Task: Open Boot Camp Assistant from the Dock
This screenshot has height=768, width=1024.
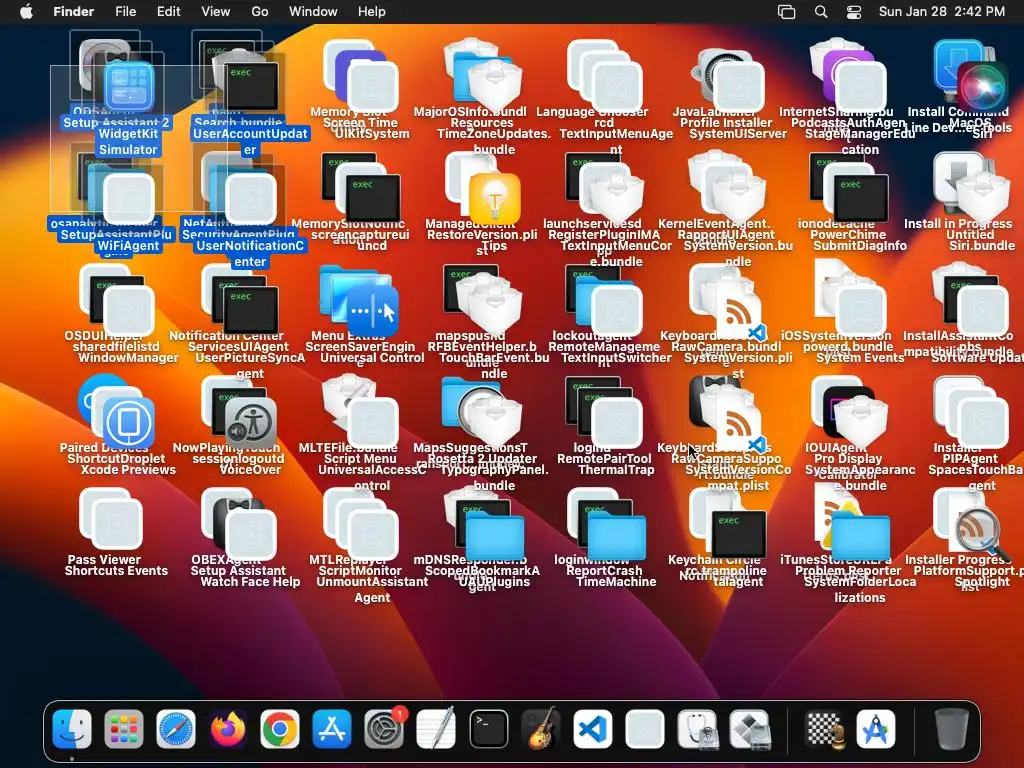Action: click(x=749, y=728)
